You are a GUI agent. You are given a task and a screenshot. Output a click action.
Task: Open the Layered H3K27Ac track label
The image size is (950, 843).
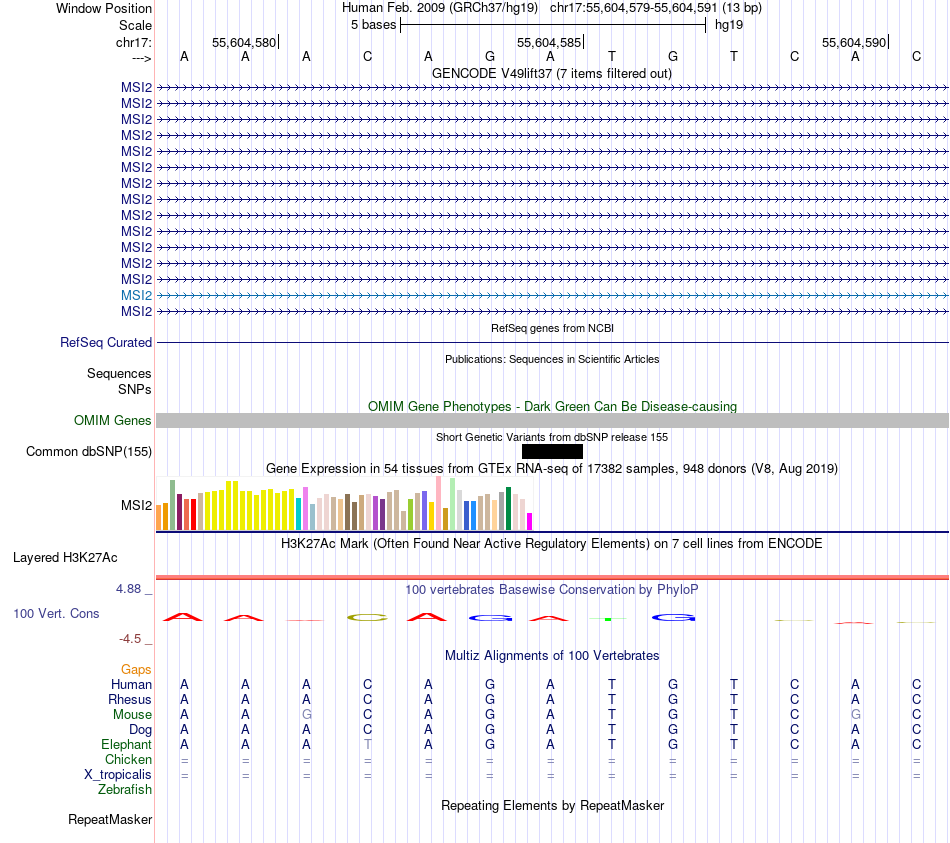pyautogui.click(x=65, y=558)
